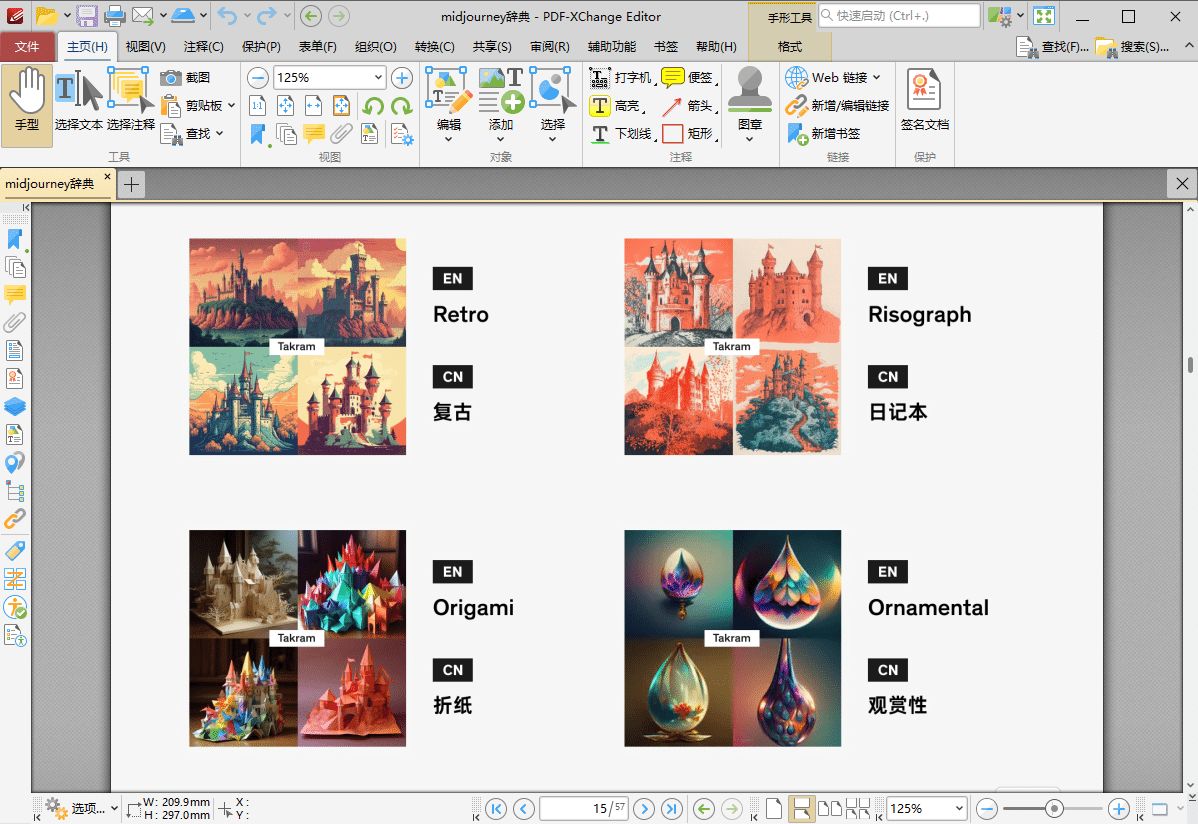The image size is (1198, 824).
Task: Click the Snapshot camera icon
Action: pyautogui.click(x=171, y=78)
